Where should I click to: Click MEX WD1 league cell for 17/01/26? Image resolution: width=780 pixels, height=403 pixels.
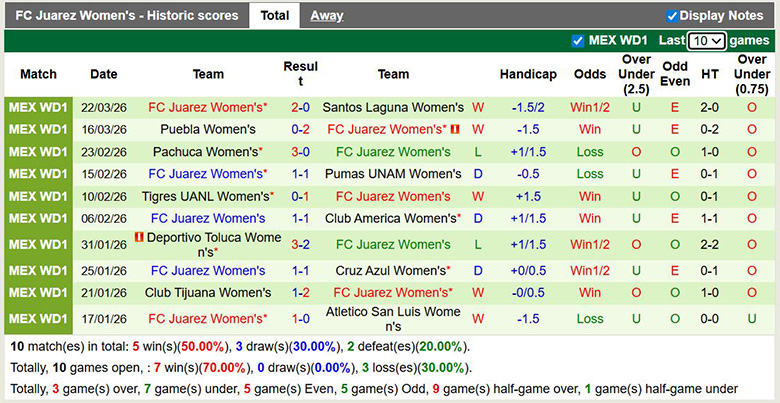pyautogui.click(x=38, y=319)
